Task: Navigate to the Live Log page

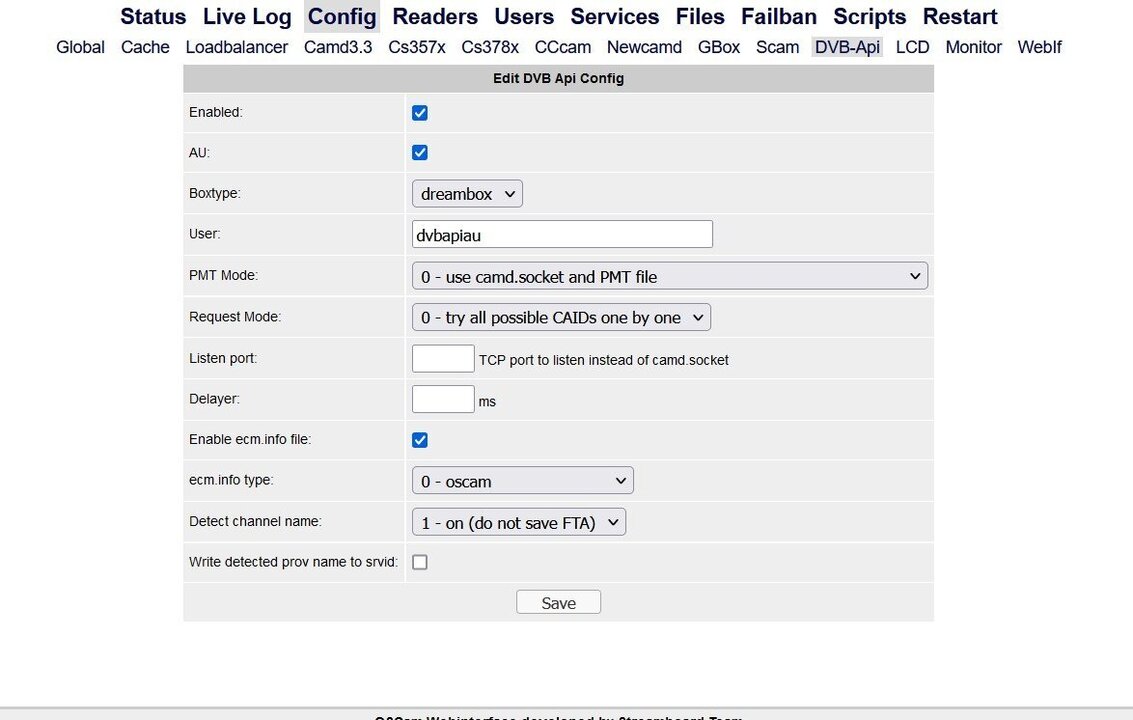Action: coord(246,16)
